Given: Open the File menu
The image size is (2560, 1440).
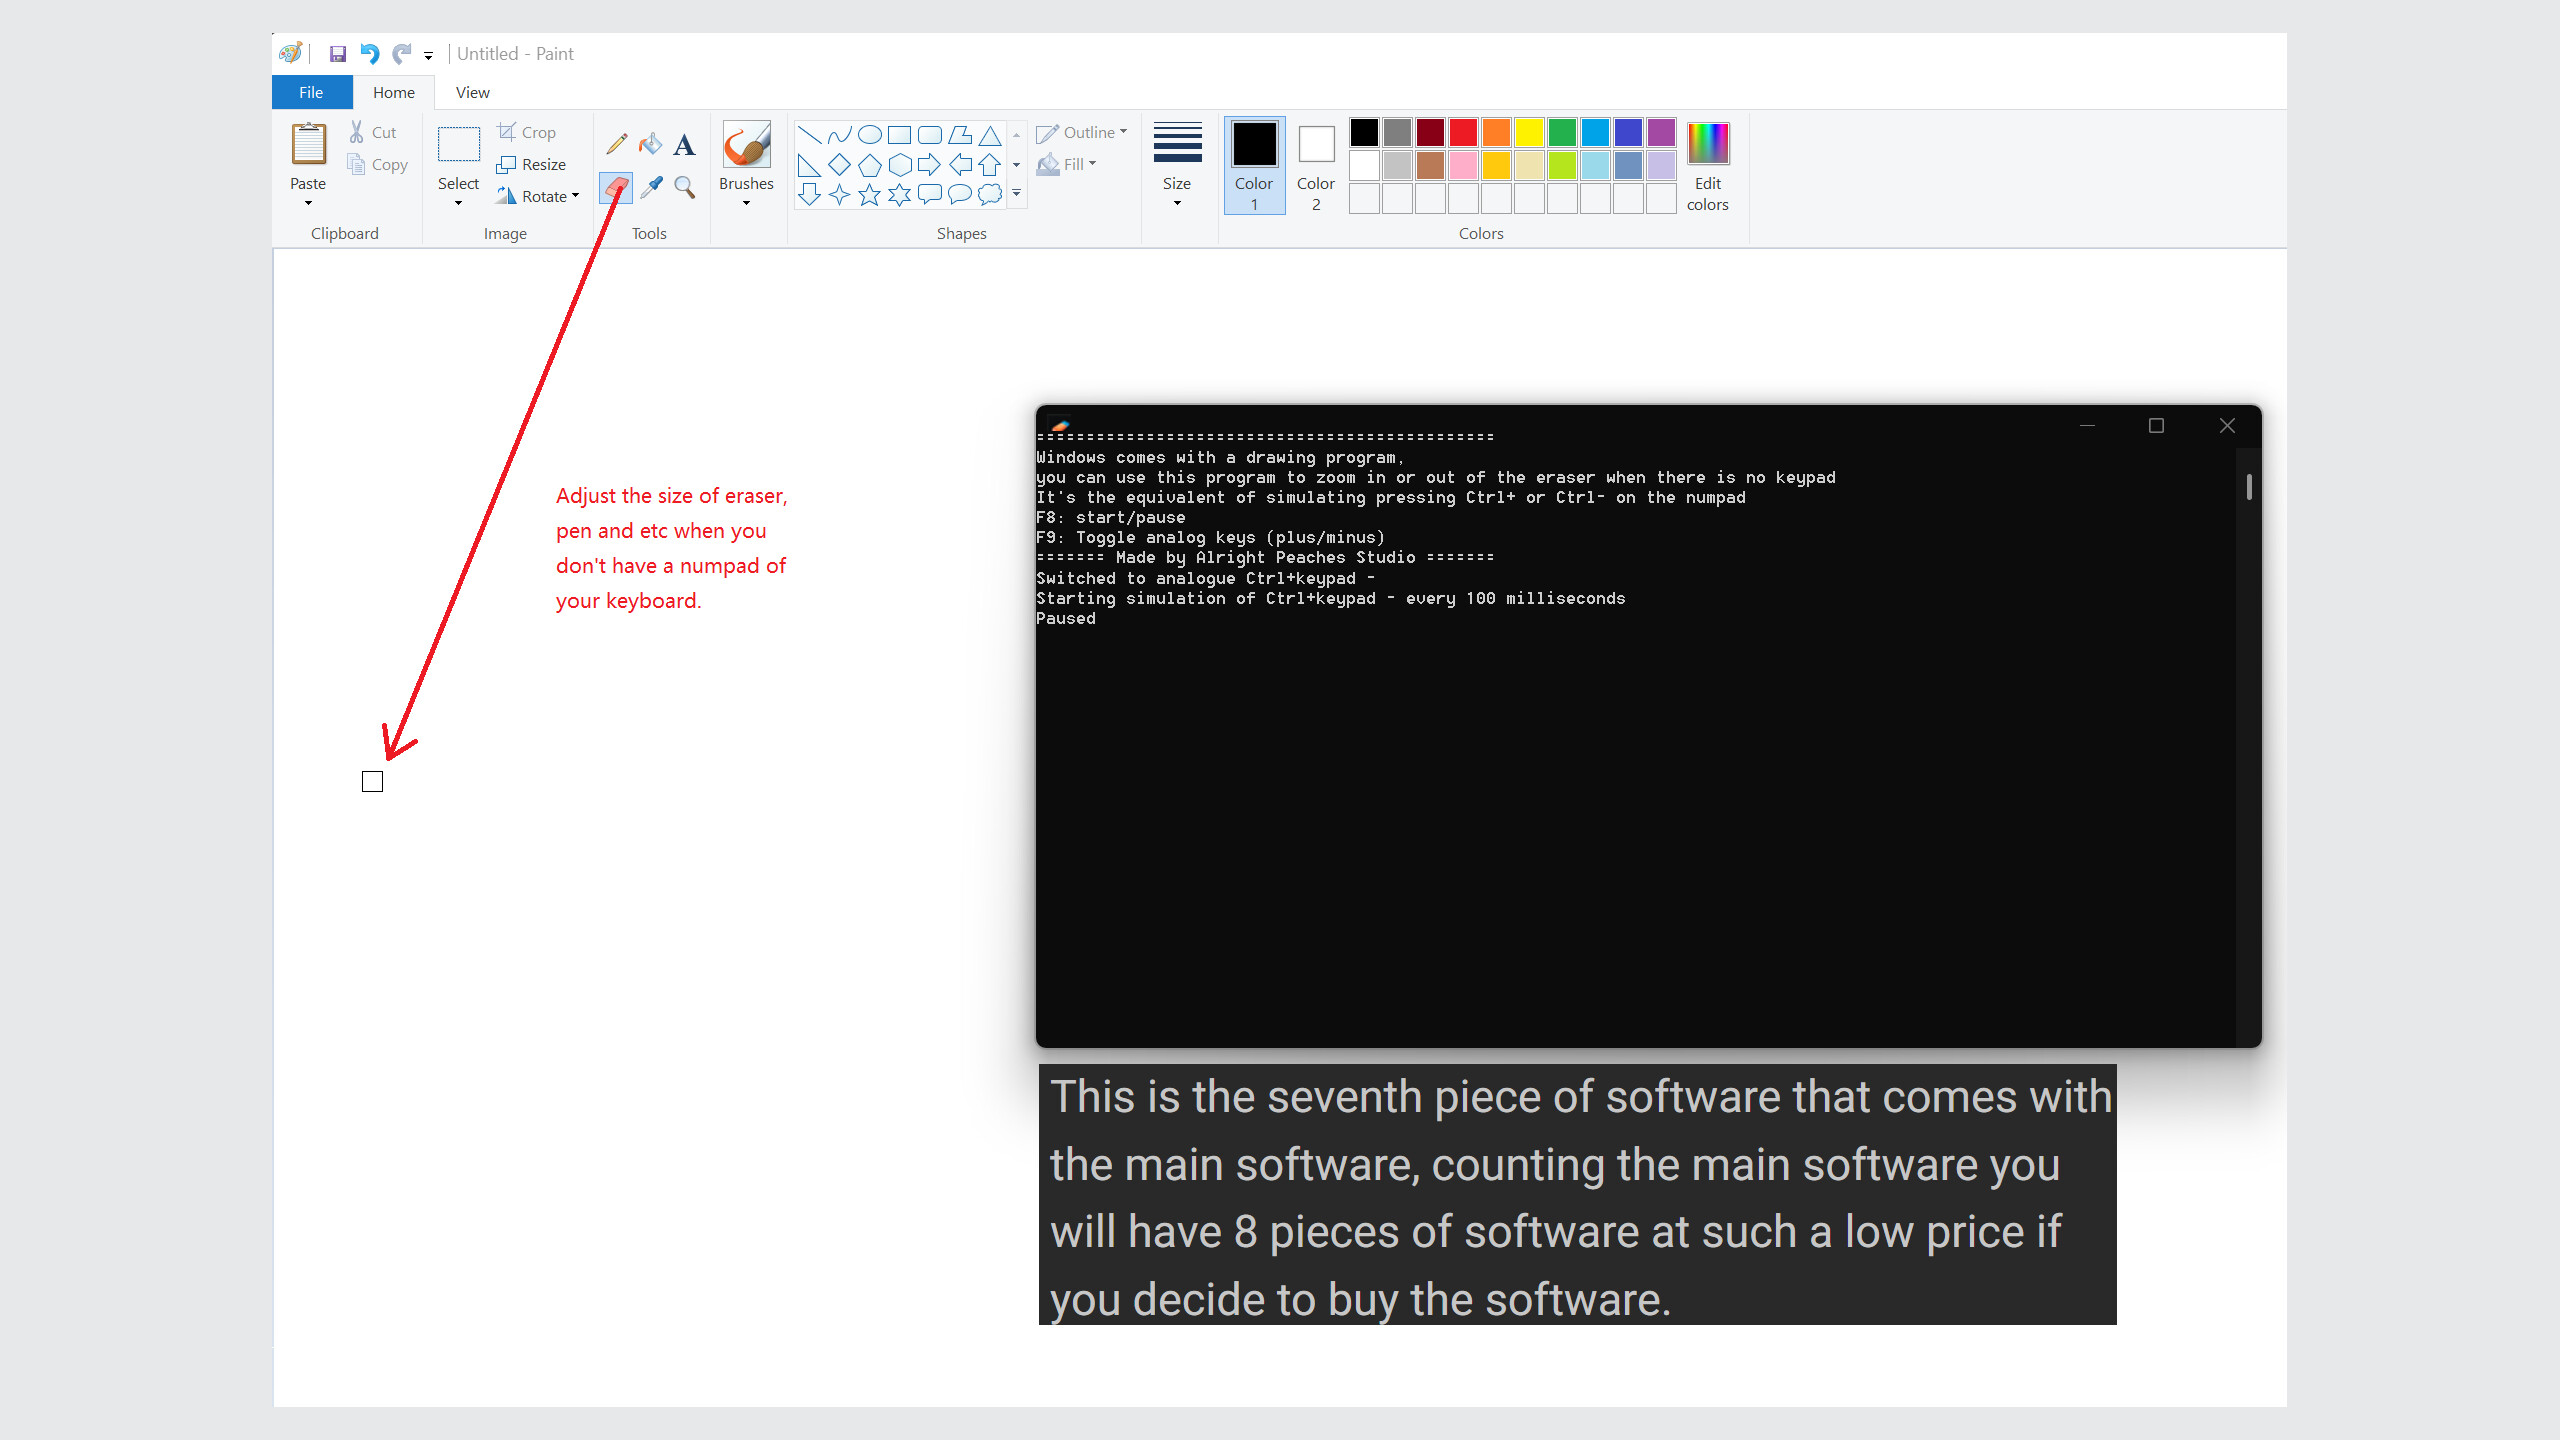Looking at the screenshot, I should pos(311,91).
